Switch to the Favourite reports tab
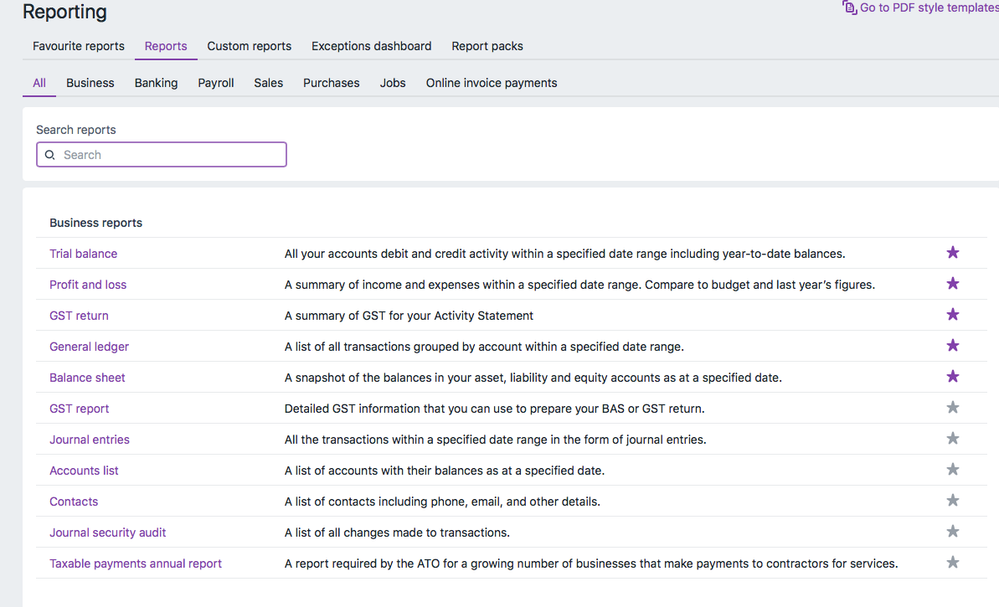 coord(78,46)
